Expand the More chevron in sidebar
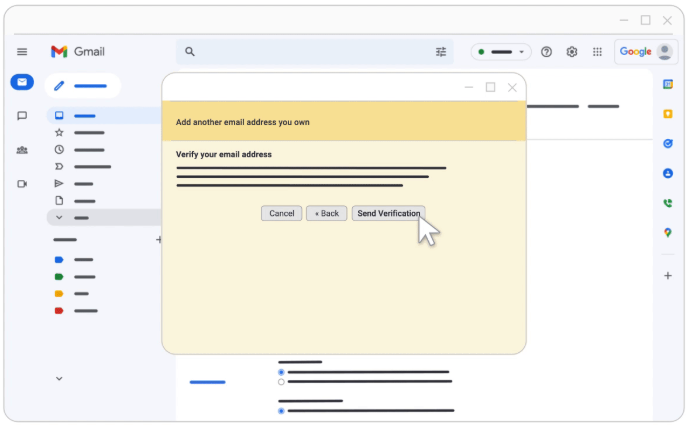Screen dimensions: 691x429 click(x=59, y=218)
